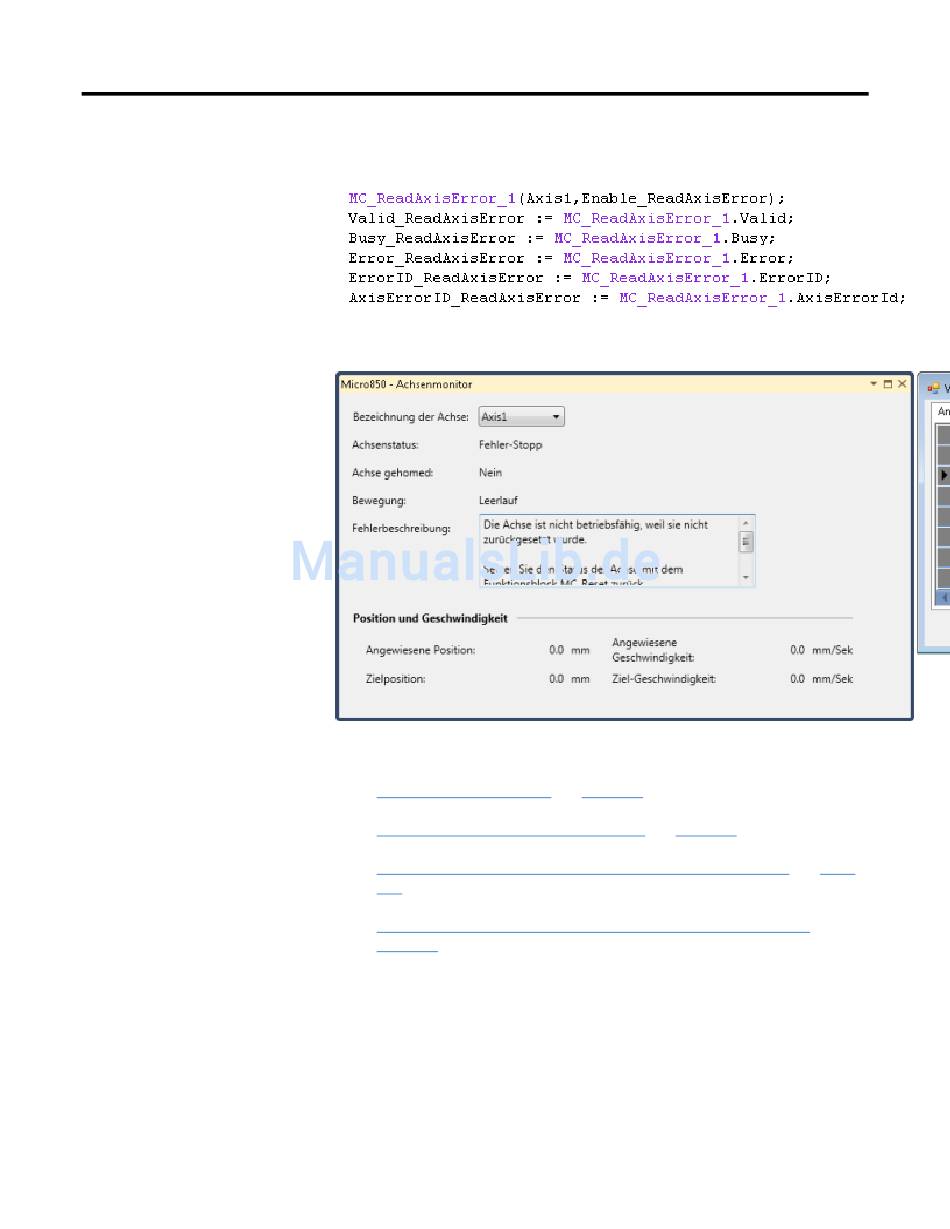Viewport: 950px width, 1229px height.
Task: Select the top row header in right grid
Action: (943, 434)
